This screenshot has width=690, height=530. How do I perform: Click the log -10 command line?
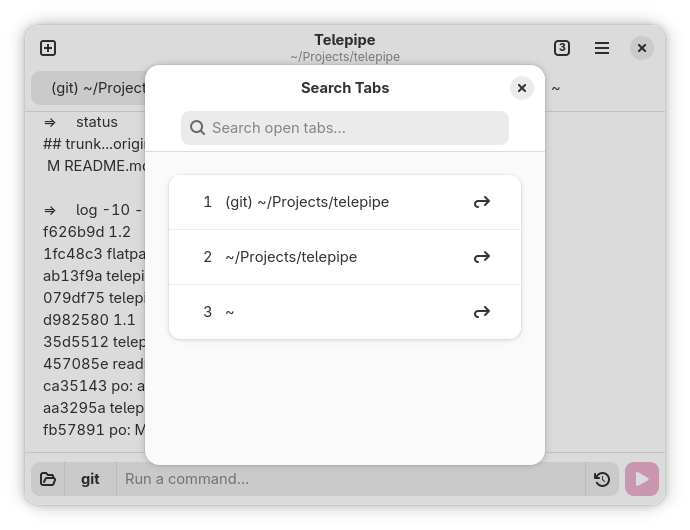coord(93,210)
